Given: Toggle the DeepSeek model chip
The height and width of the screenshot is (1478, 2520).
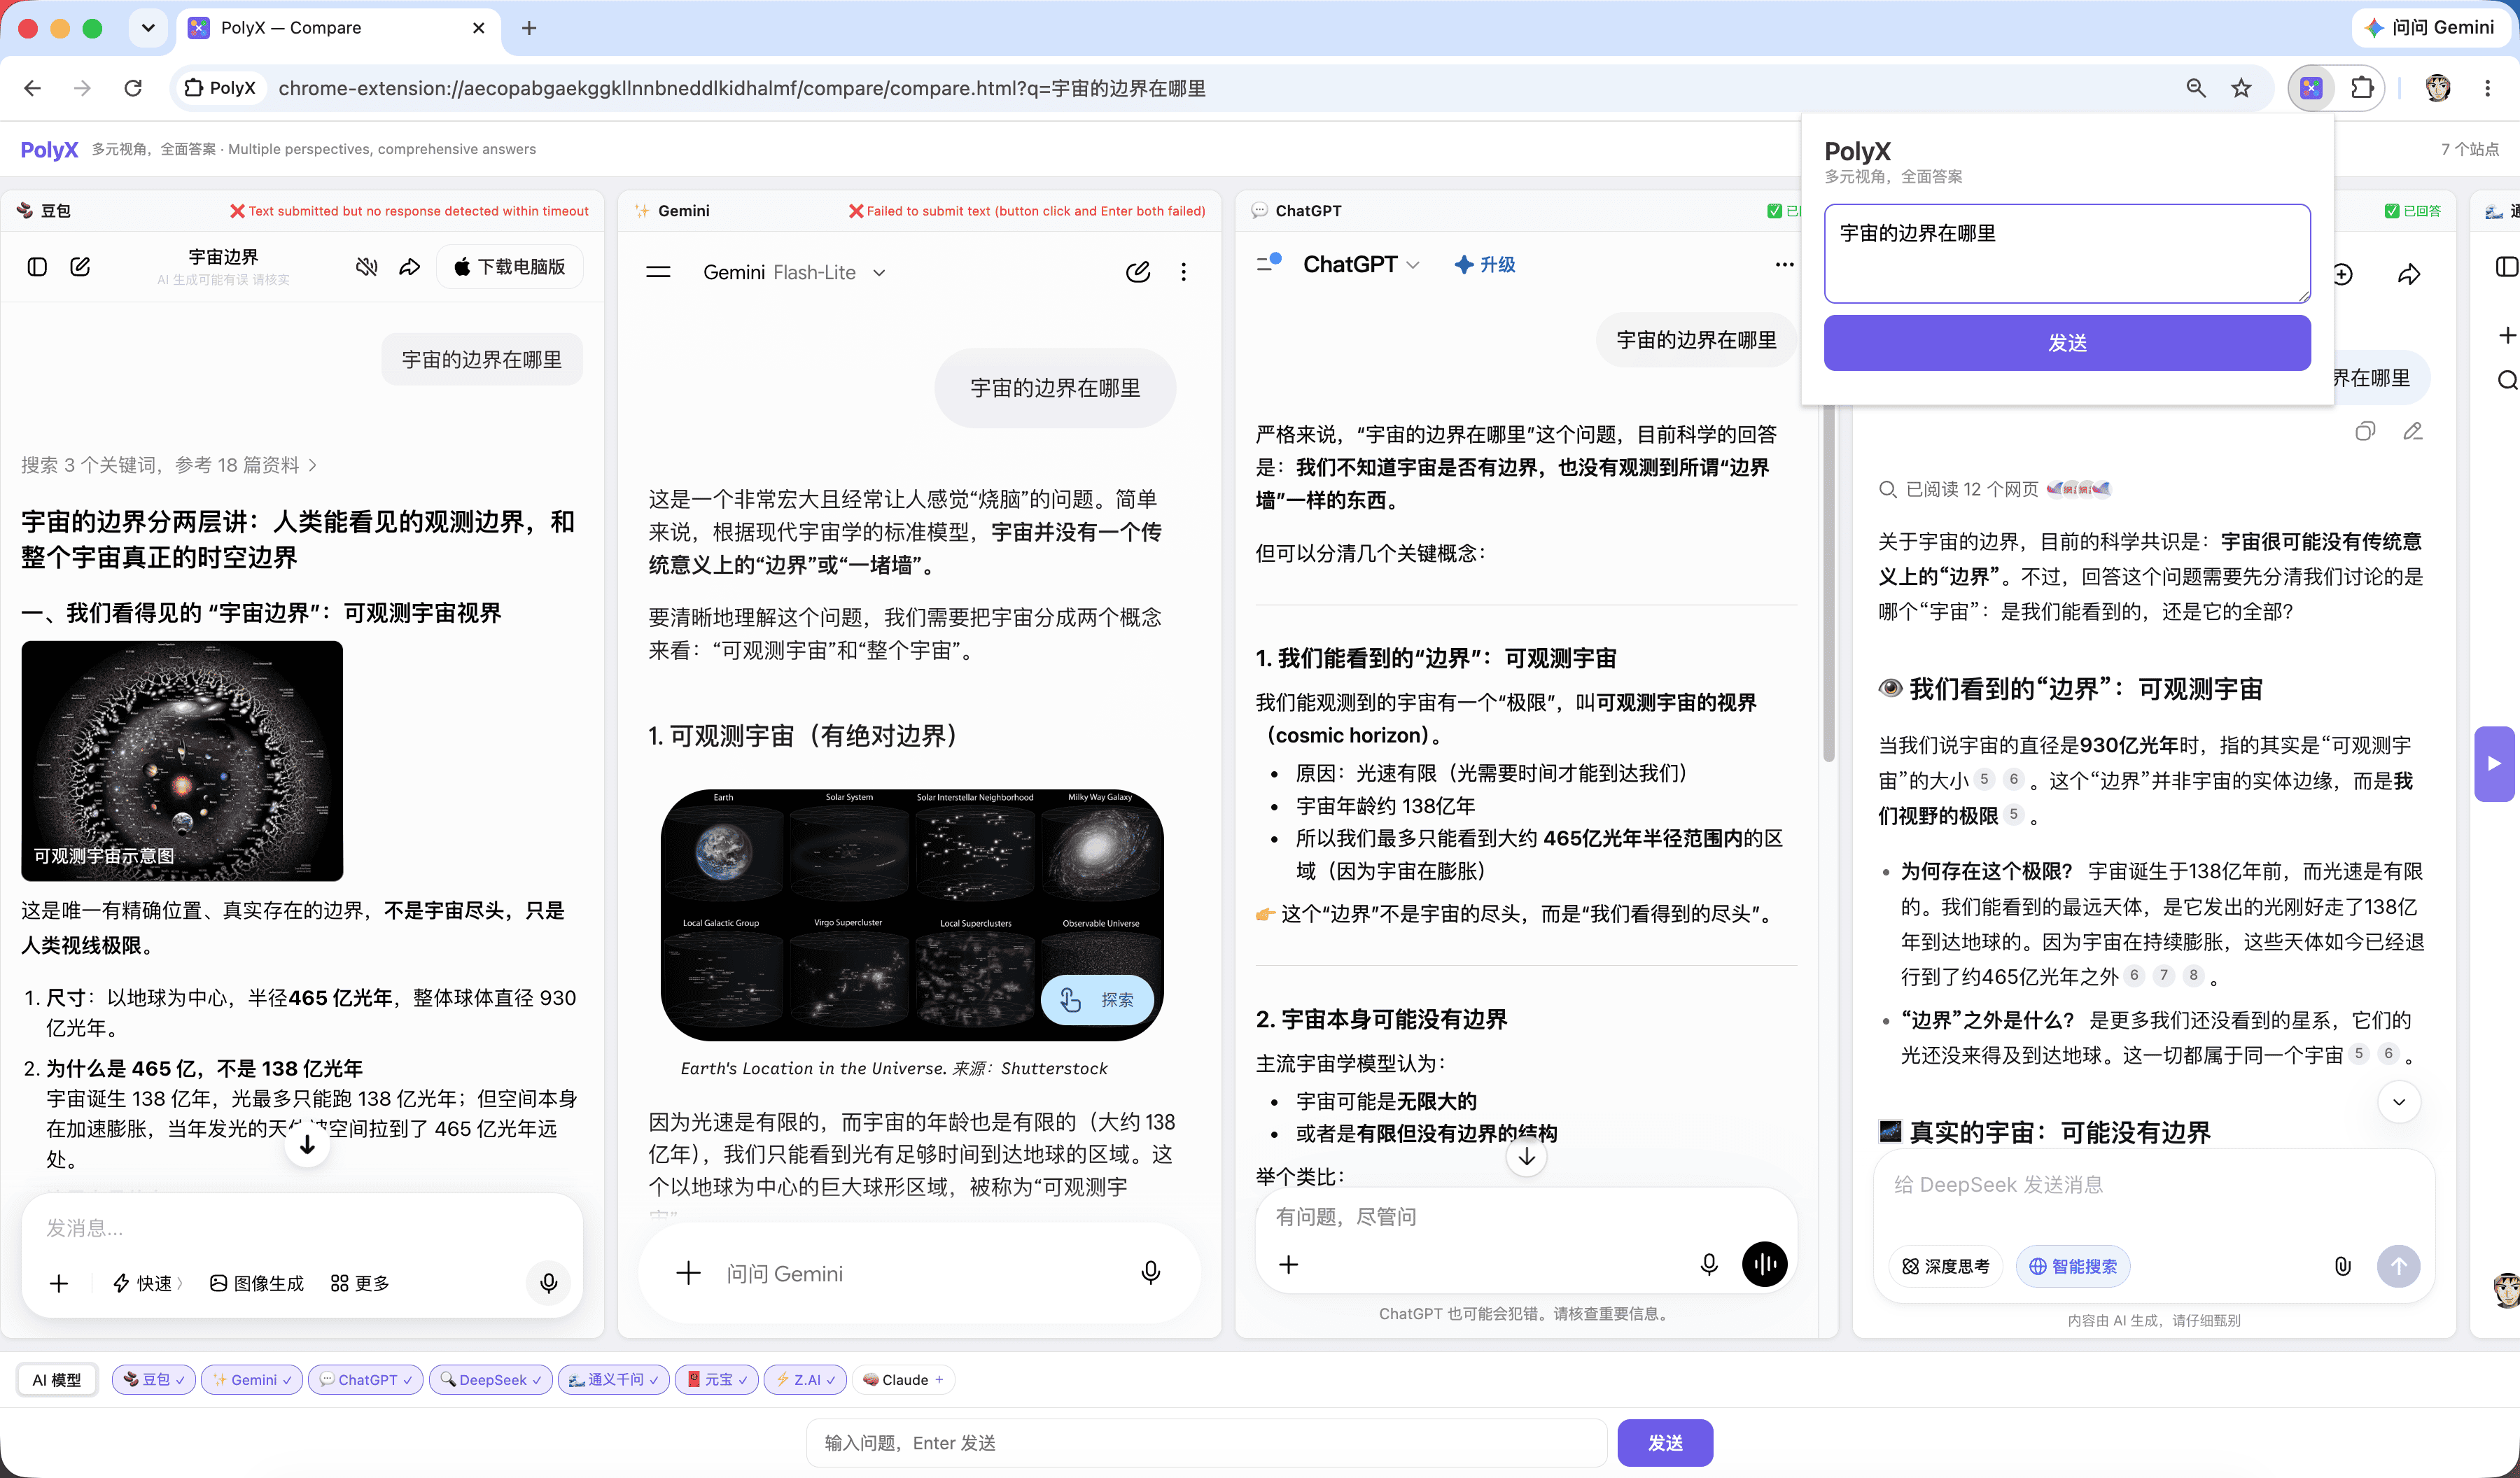Looking at the screenshot, I should (490, 1380).
